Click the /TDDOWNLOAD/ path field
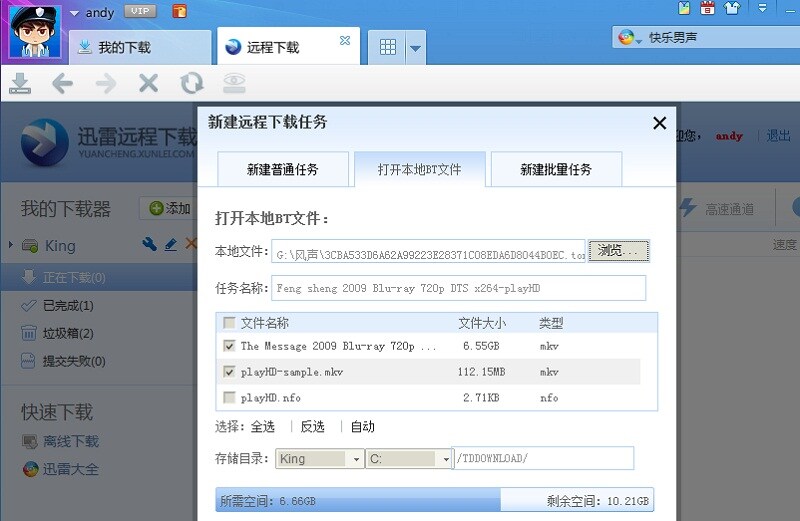 point(543,458)
